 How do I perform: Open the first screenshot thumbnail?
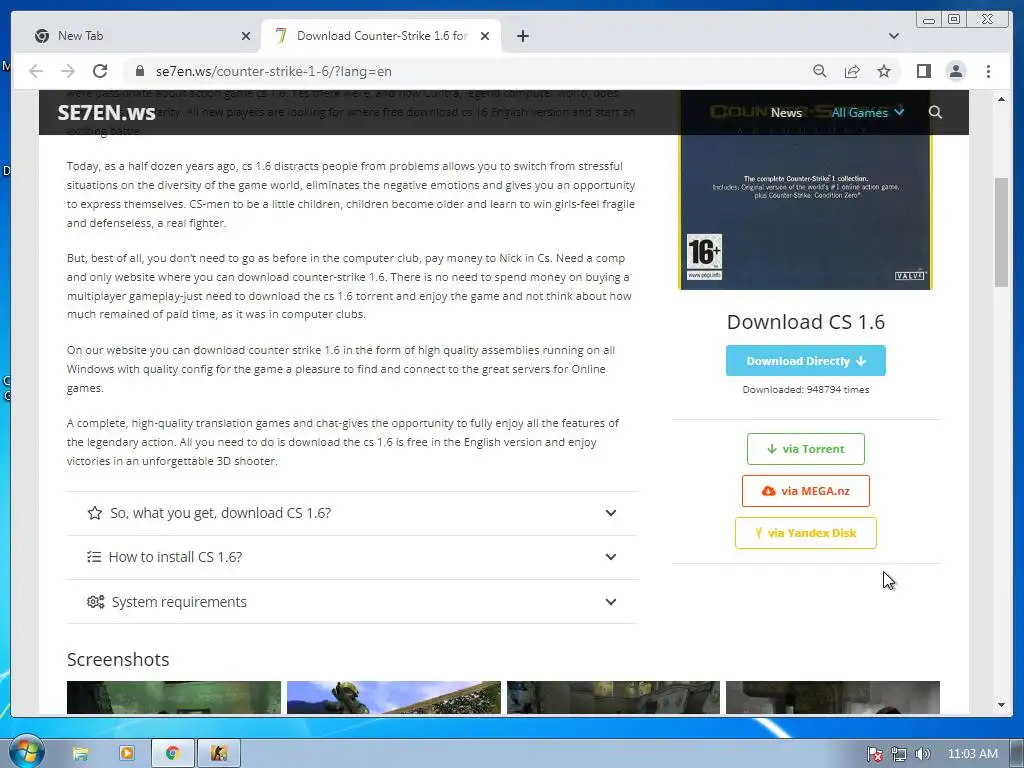pyautogui.click(x=174, y=697)
